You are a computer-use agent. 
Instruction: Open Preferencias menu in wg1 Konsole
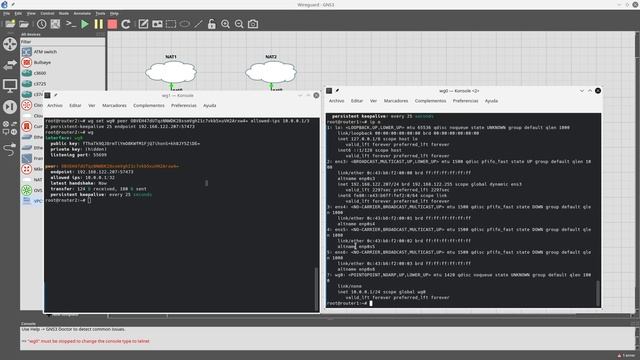point(184,105)
